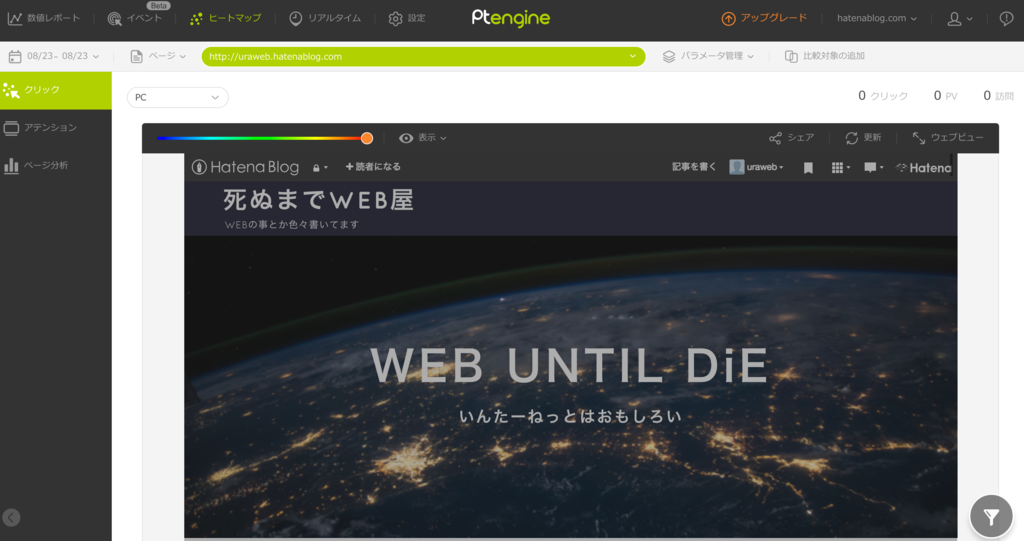Click the アップグレード upgrade button
The image size is (1024, 541).
[764, 18]
